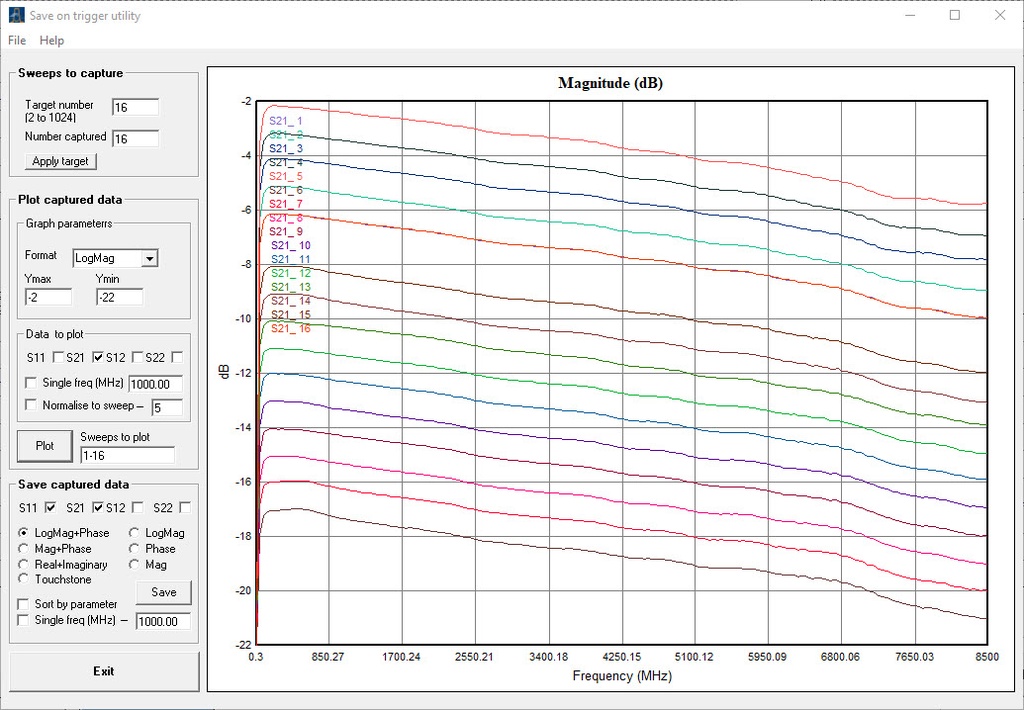
Task: Click the S21_ 12 legend label
Action: coord(291,274)
